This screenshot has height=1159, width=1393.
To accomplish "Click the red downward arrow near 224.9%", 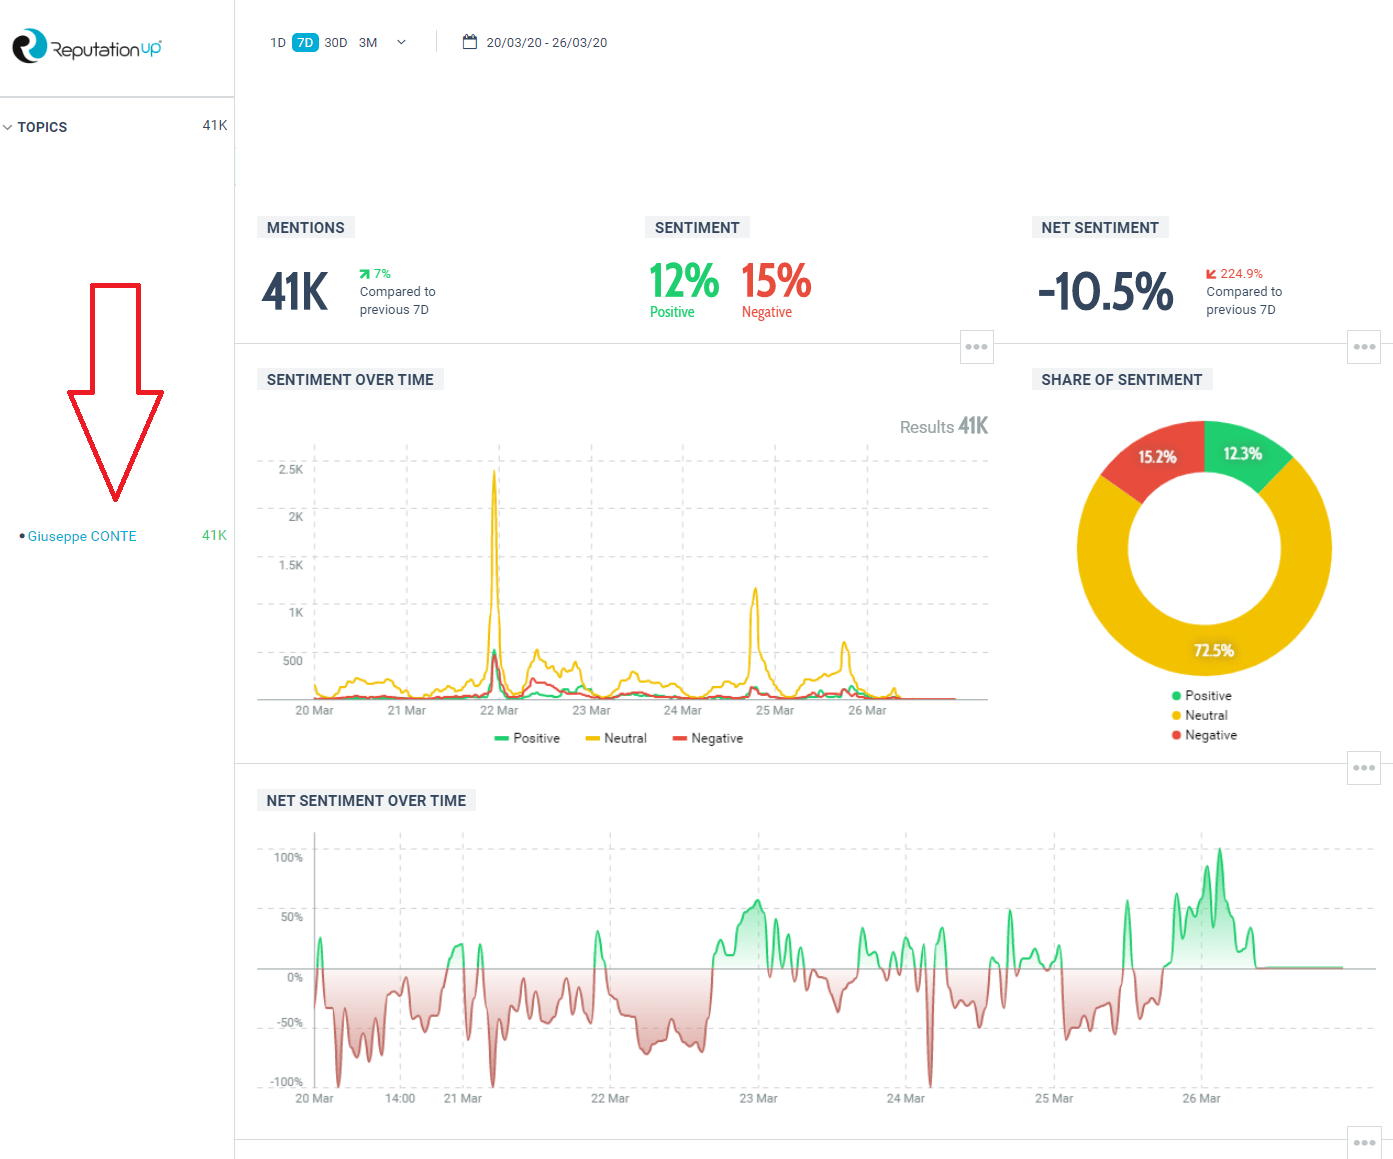I will [x=1210, y=272].
